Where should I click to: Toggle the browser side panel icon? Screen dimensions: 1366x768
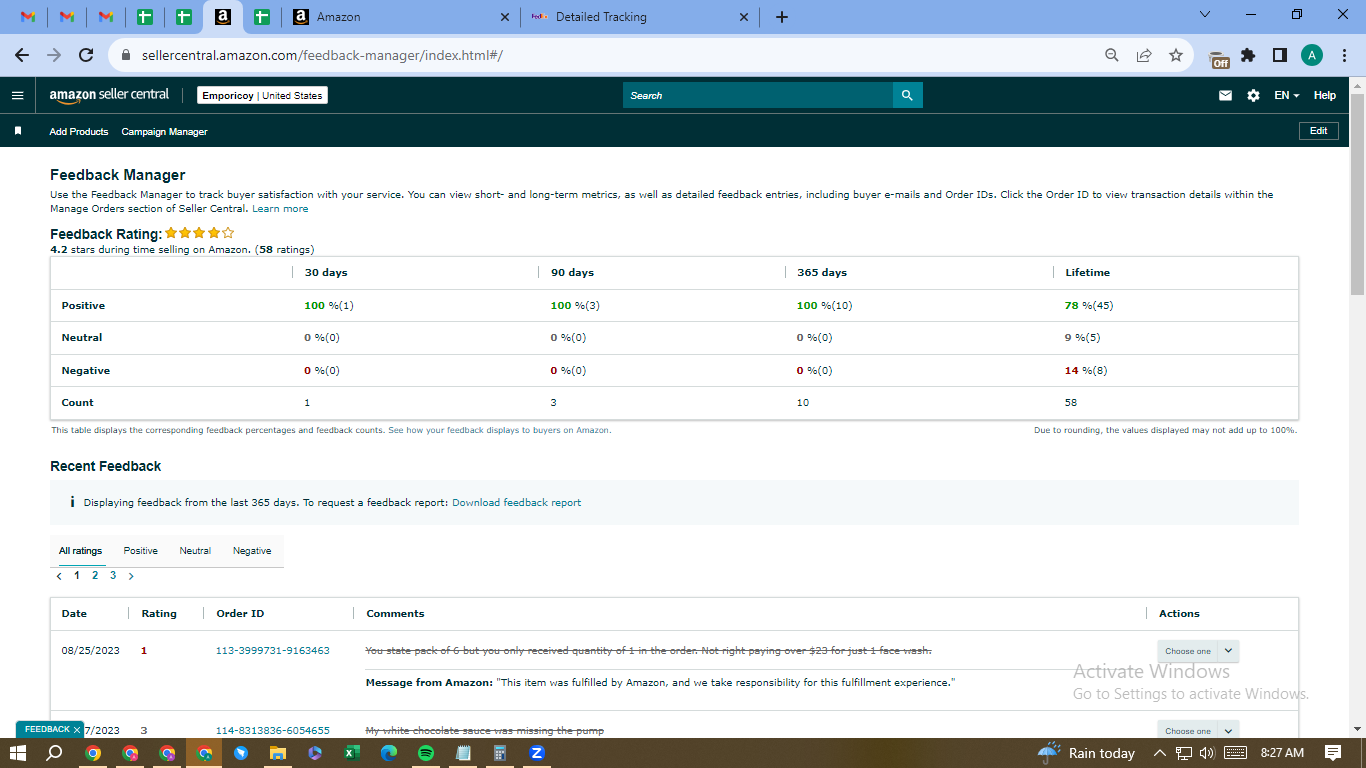coord(1279,55)
